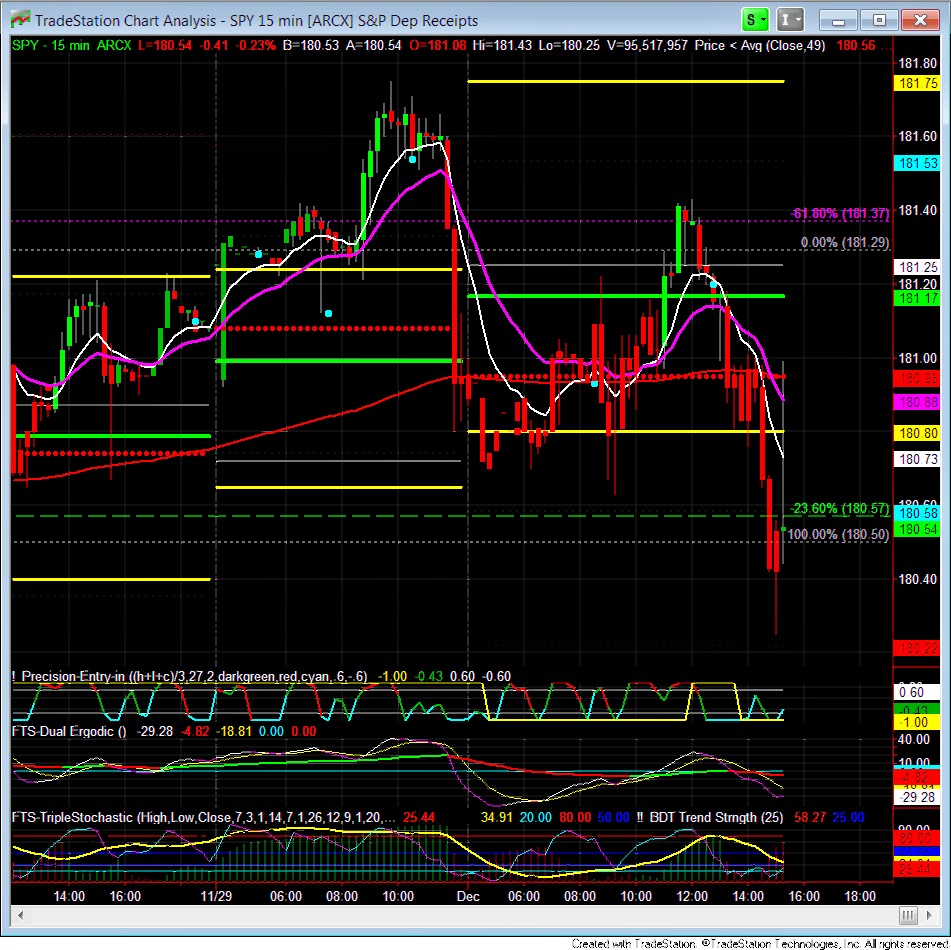This screenshot has height=950, width=951.
Task: Click the horizontal scrollbar left arrow
Action: [x=20, y=915]
